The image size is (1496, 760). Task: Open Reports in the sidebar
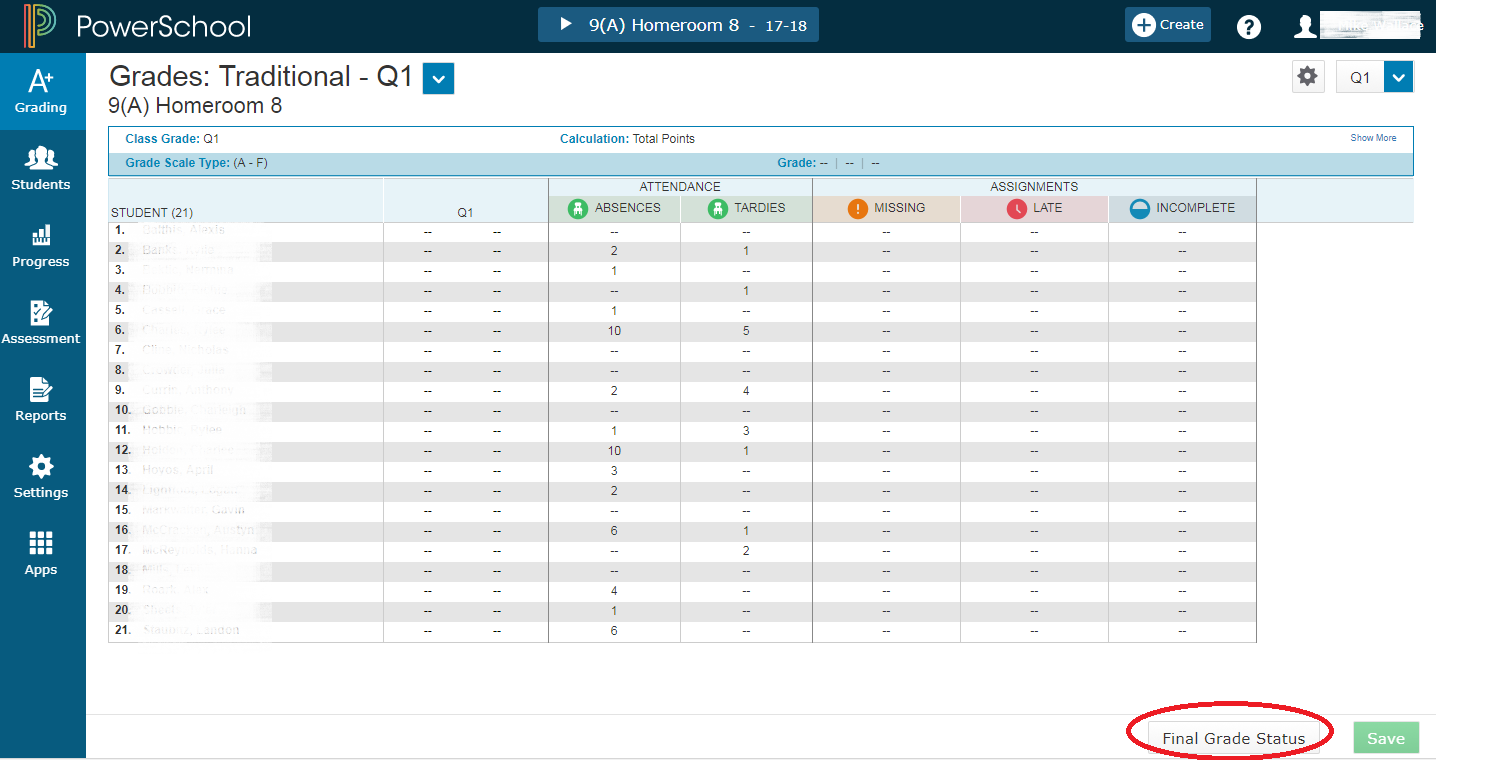(41, 399)
